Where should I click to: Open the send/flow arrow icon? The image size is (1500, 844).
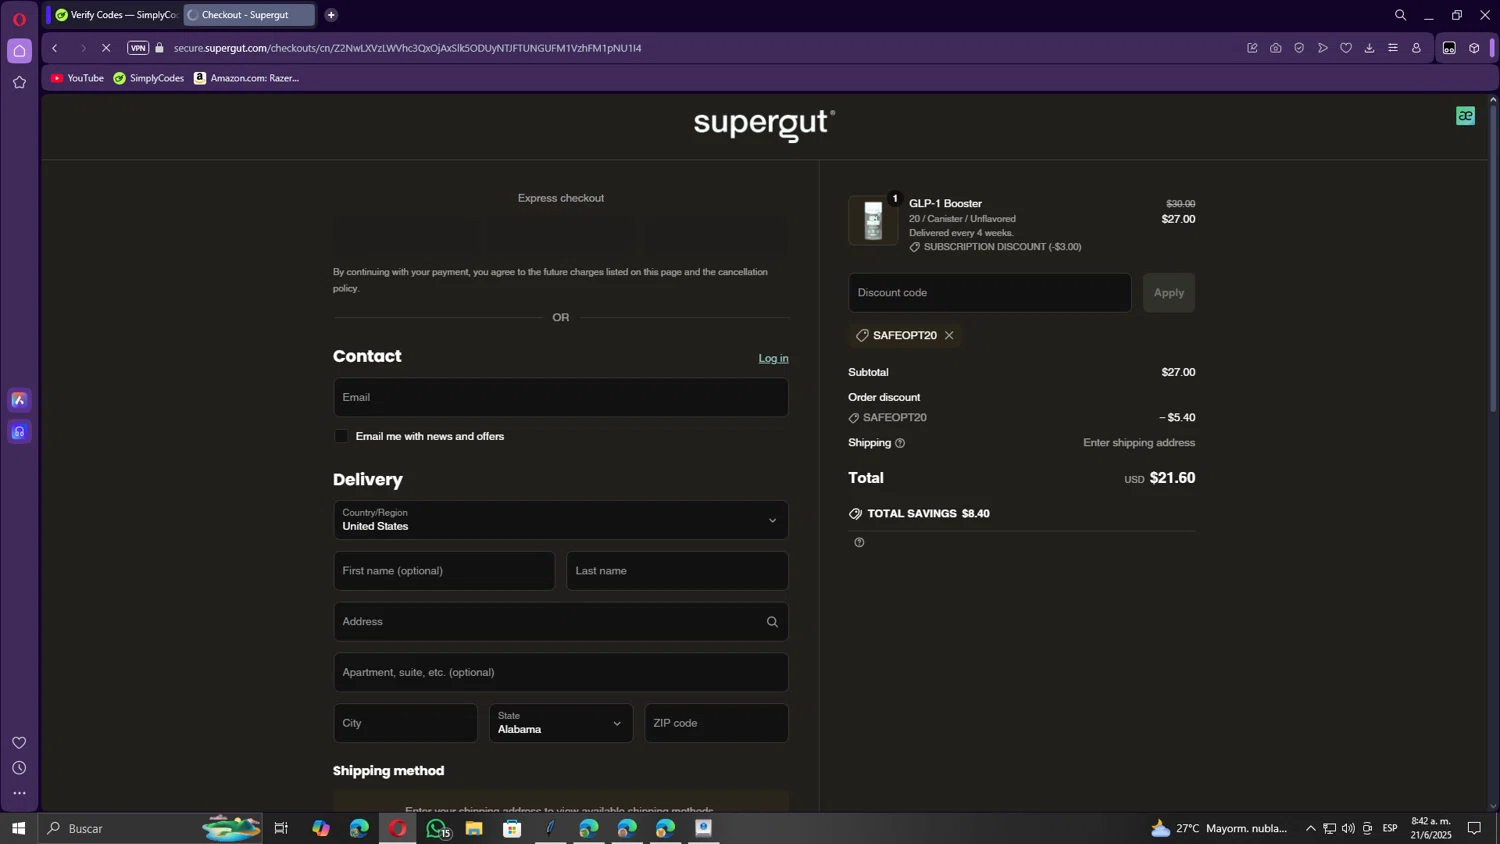[x=1323, y=48]
